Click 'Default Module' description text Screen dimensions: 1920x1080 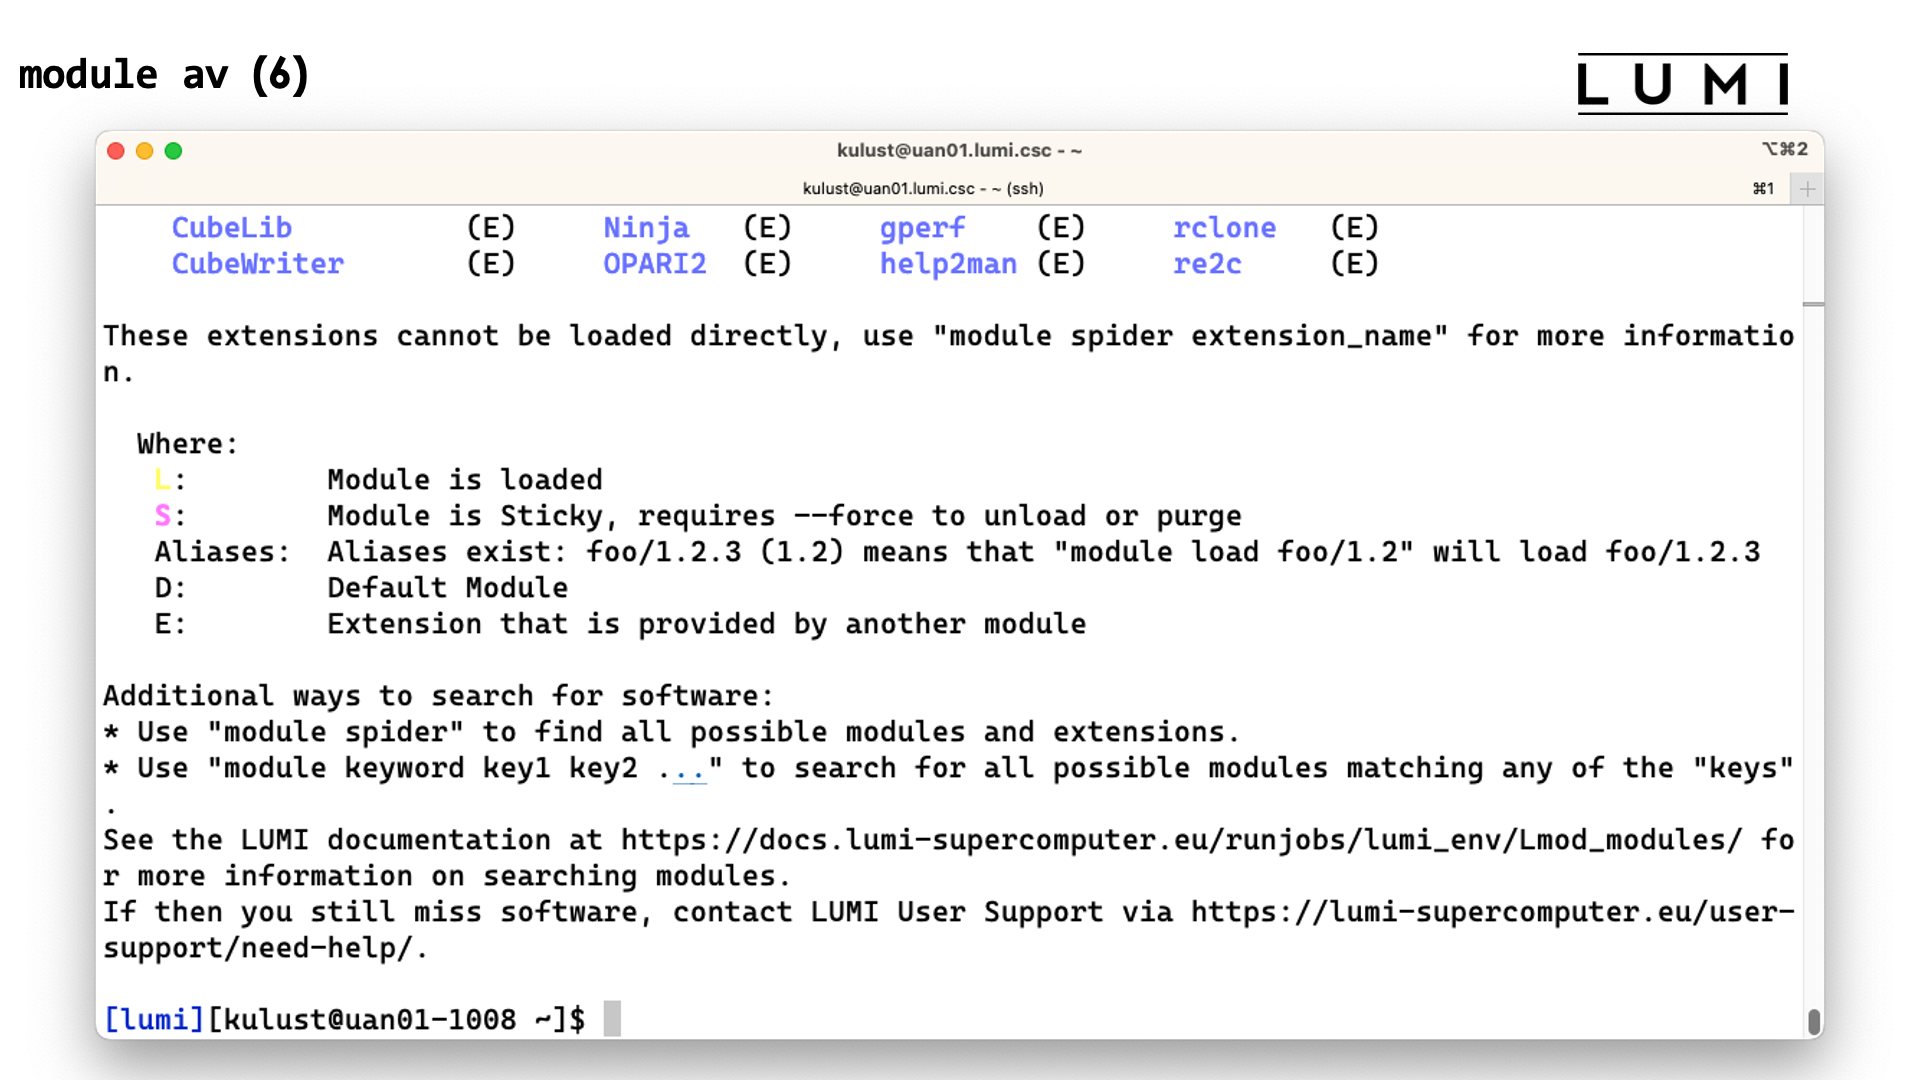[x=447, y=588]
